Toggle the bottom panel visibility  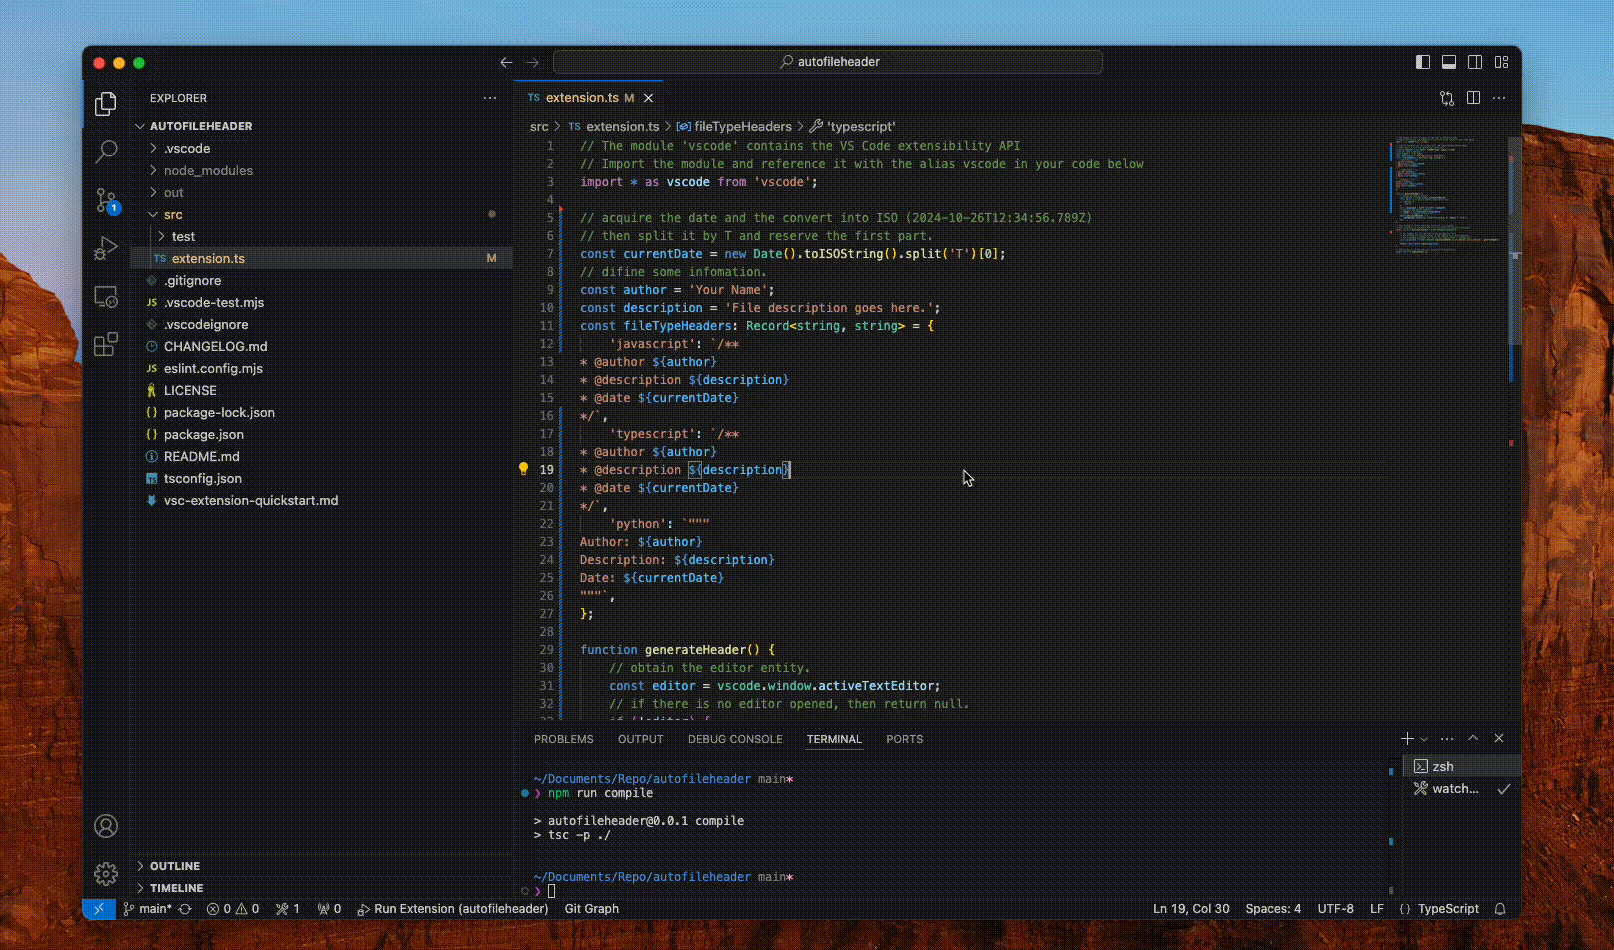(1449, 62)
